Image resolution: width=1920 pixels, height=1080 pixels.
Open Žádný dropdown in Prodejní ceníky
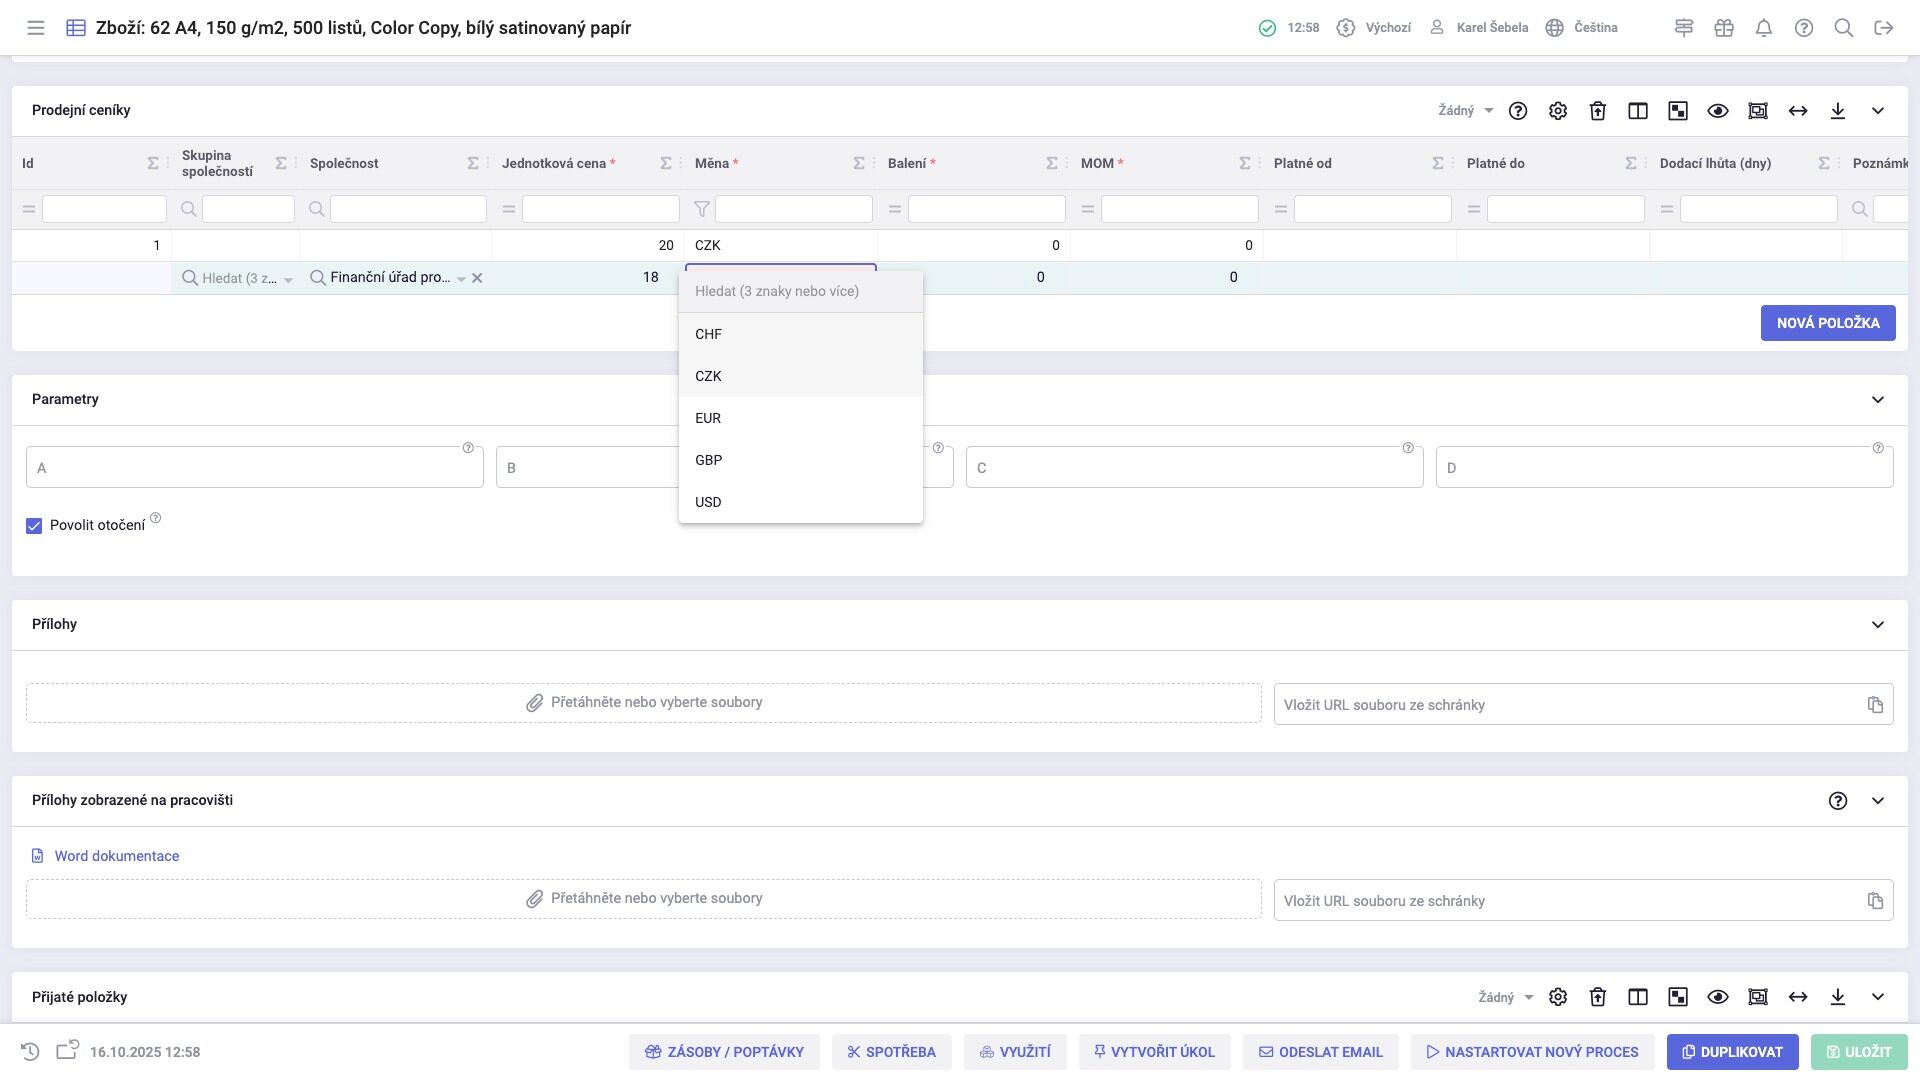coord(1465,111)
